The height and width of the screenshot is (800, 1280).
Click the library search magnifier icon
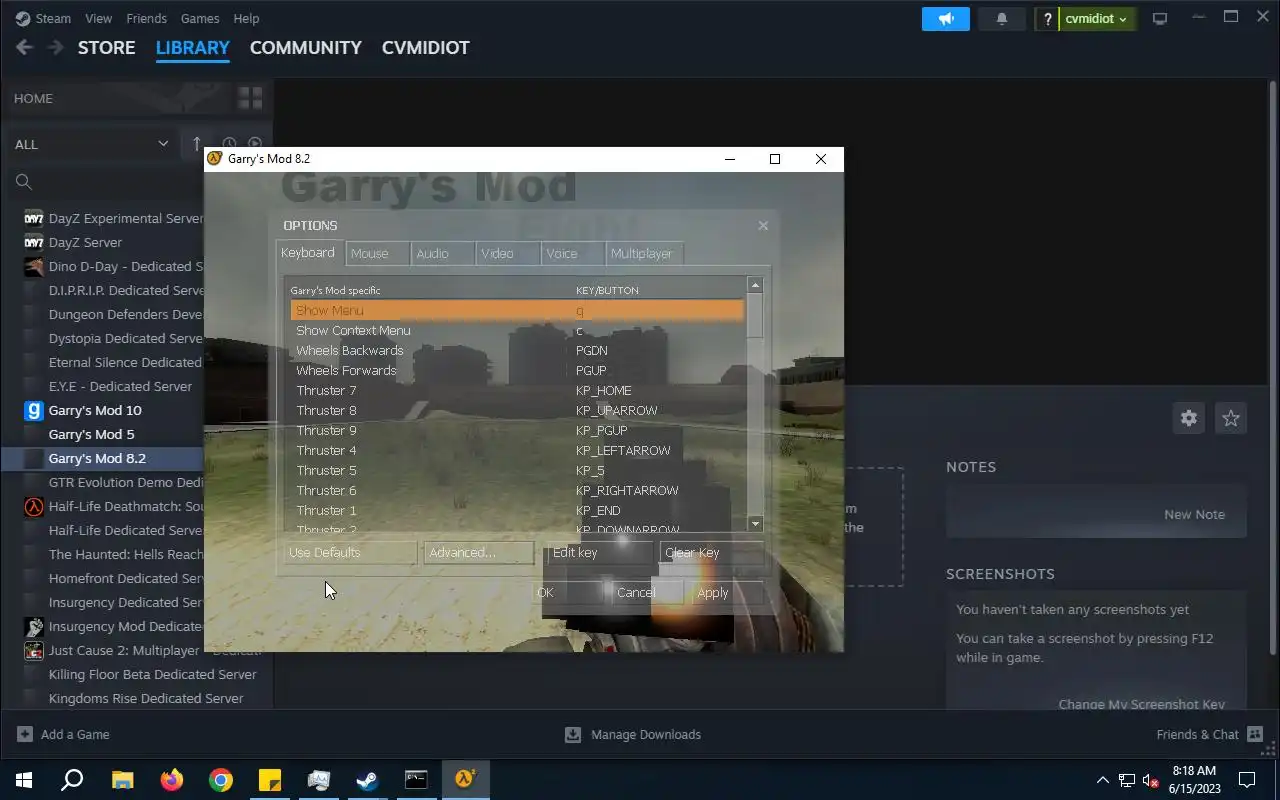click(x=24, y=182)
